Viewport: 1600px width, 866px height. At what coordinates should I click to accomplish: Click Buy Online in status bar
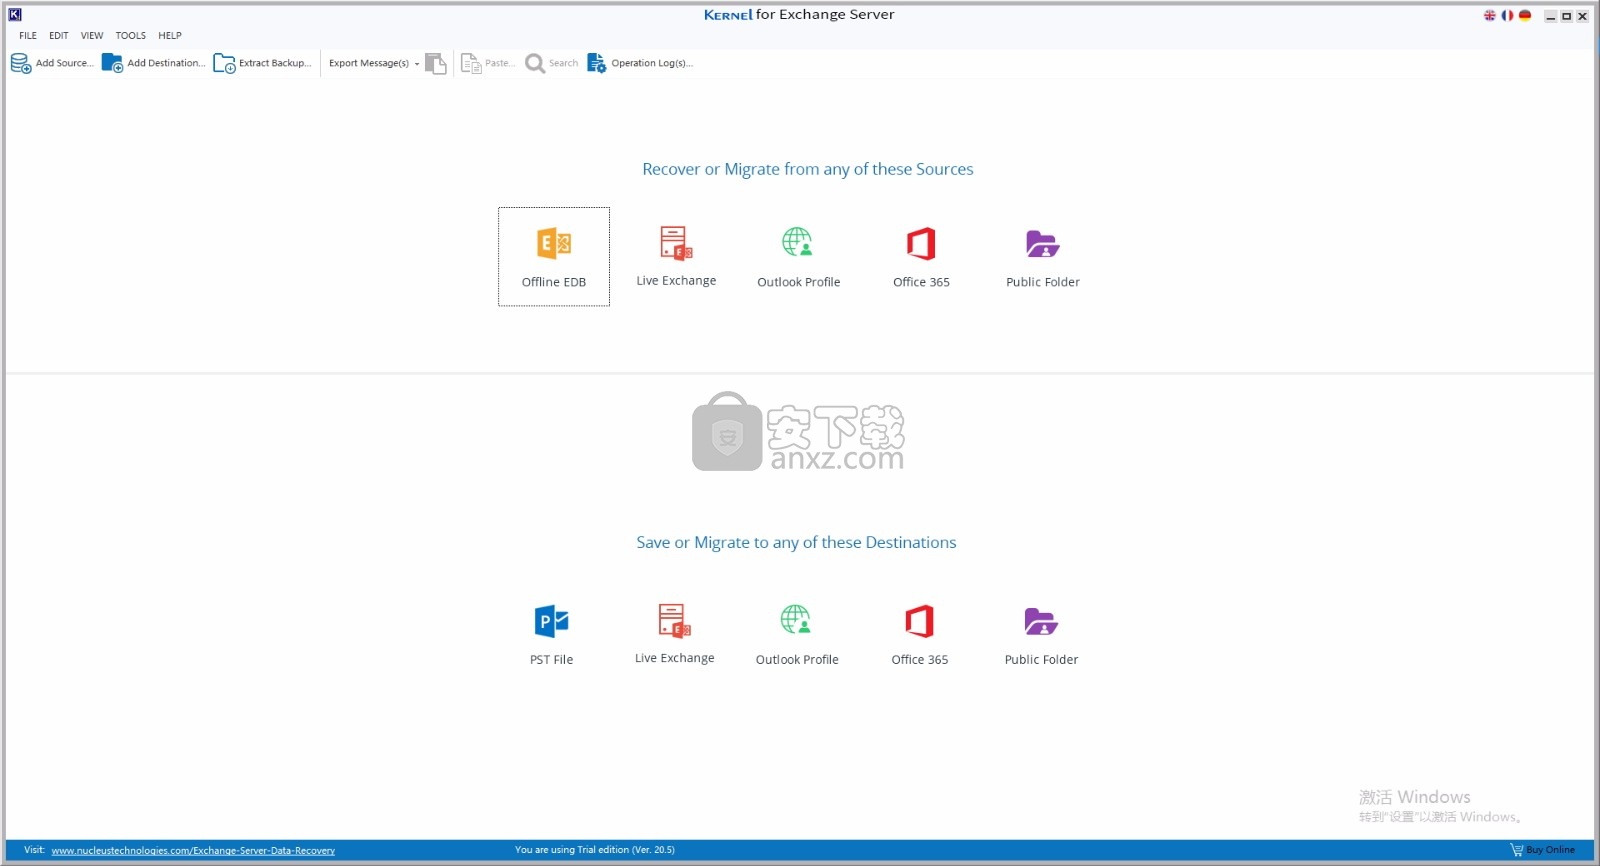pyautogui.click(x=1543, y=850)
